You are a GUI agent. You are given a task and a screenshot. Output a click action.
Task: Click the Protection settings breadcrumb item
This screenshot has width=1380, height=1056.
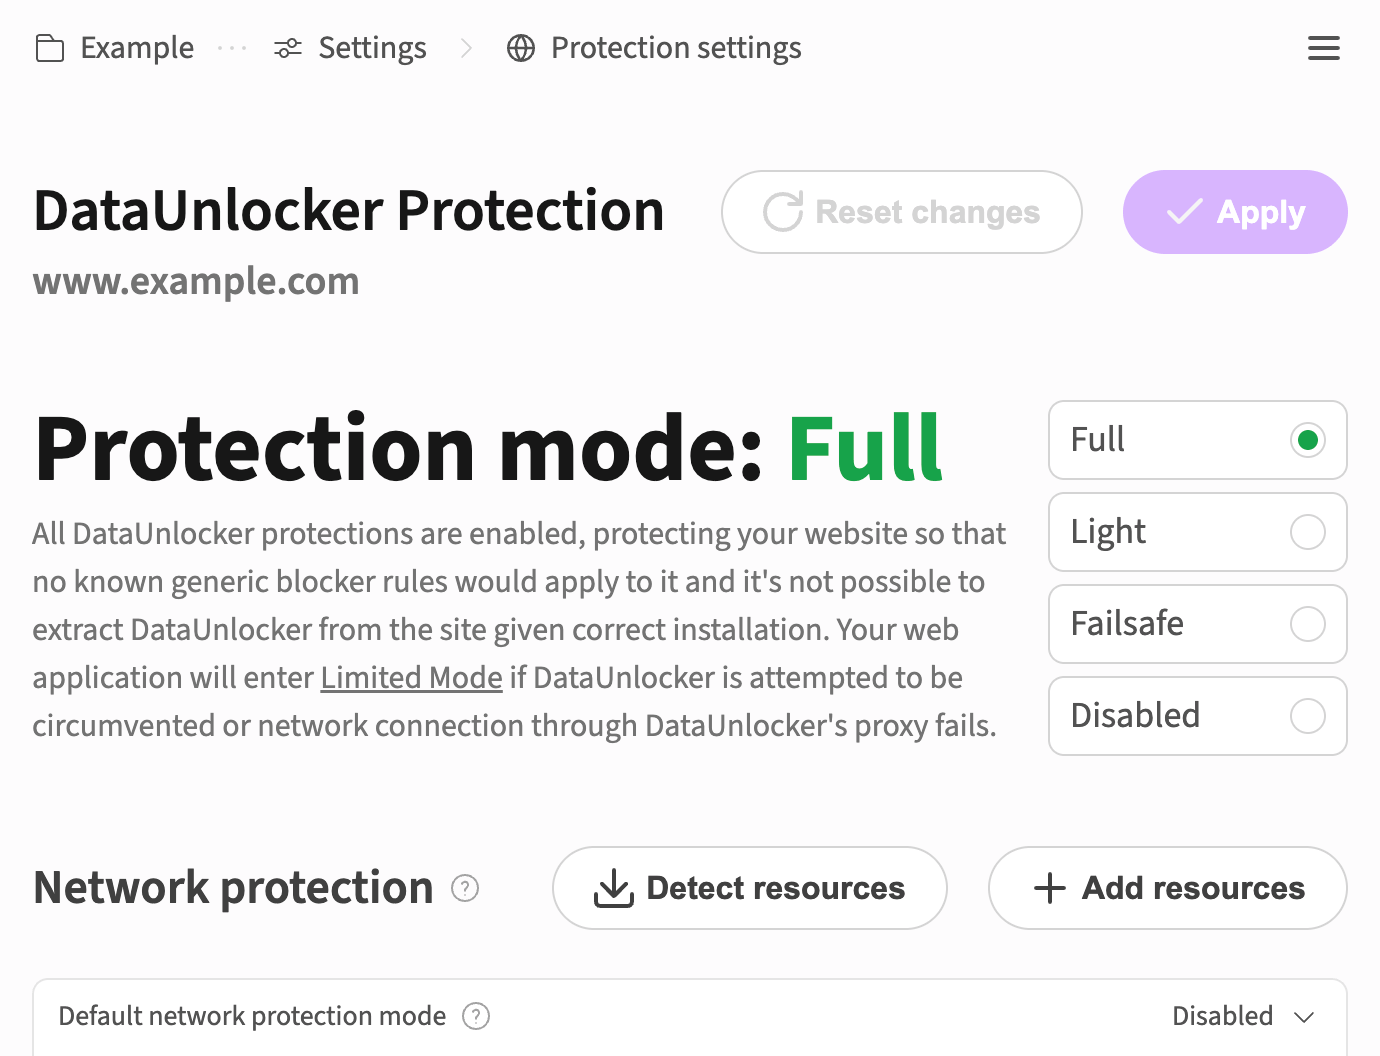(x=676, y=48)
